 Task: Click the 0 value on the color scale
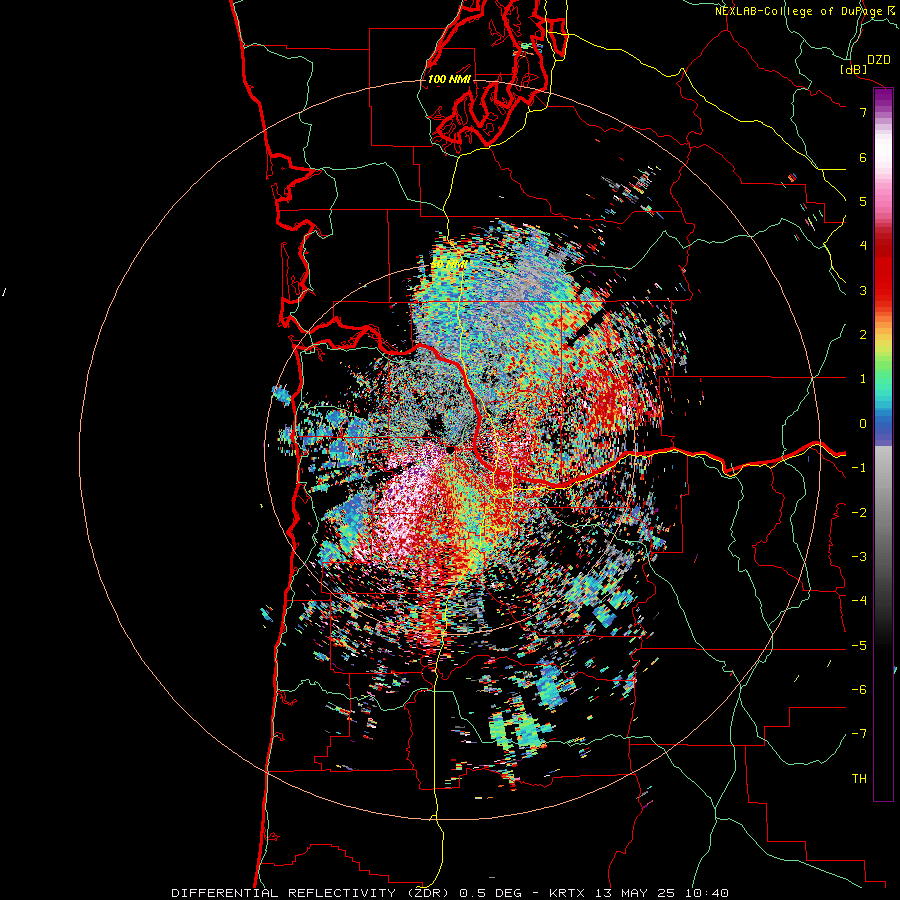point(863,424)
